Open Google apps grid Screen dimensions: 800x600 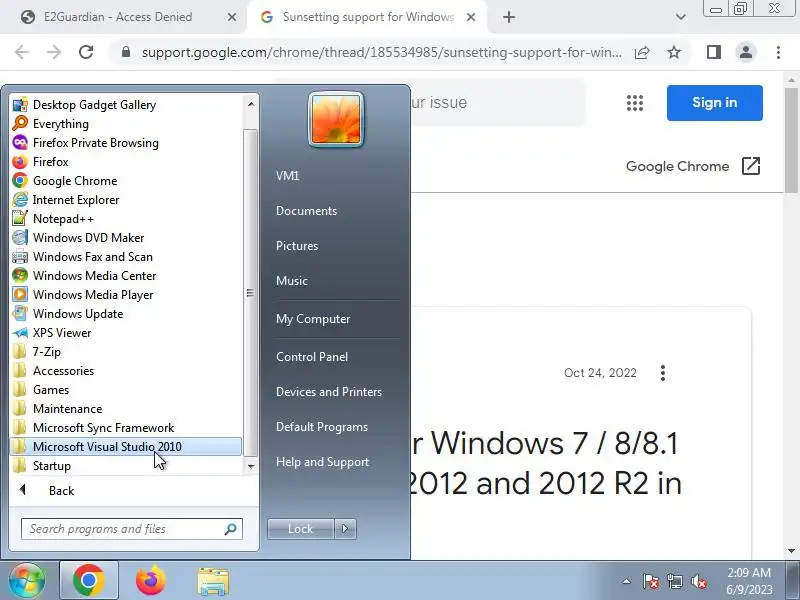pos(635,103)
